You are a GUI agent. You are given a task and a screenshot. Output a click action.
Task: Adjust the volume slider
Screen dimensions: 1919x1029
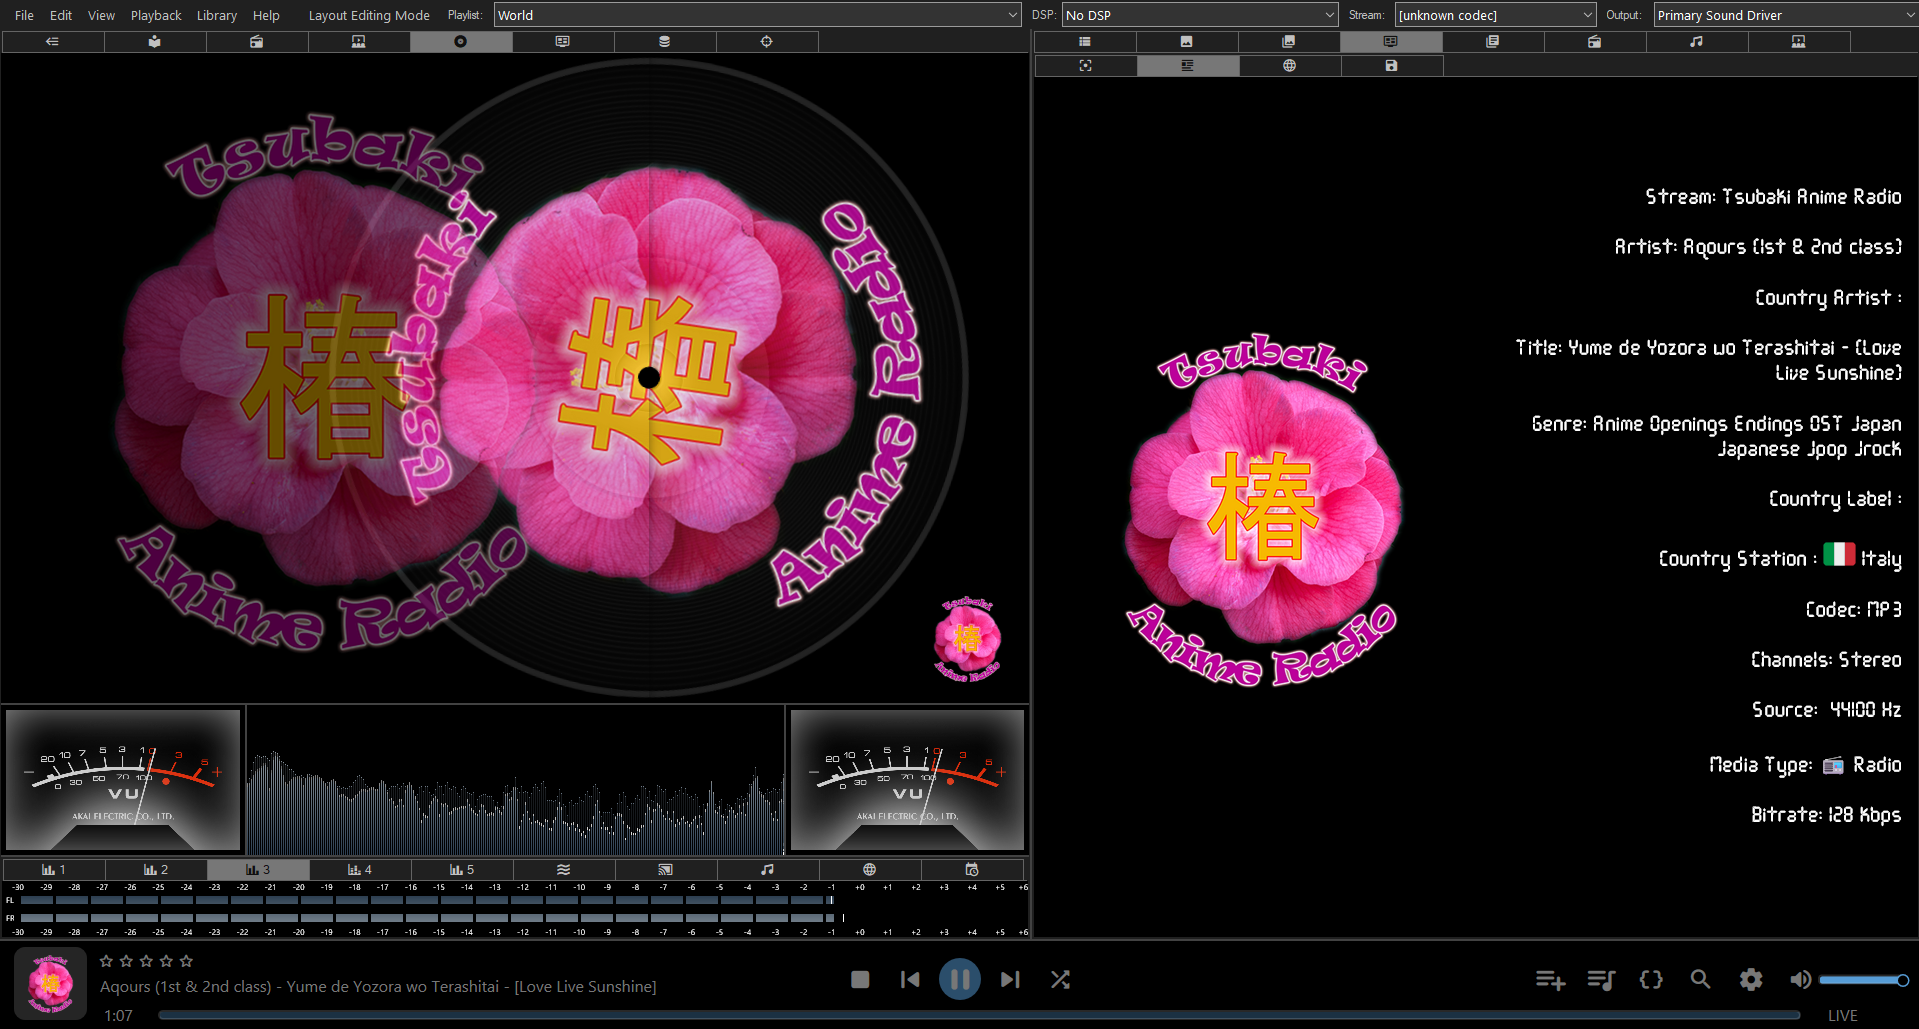point(1864,980)
